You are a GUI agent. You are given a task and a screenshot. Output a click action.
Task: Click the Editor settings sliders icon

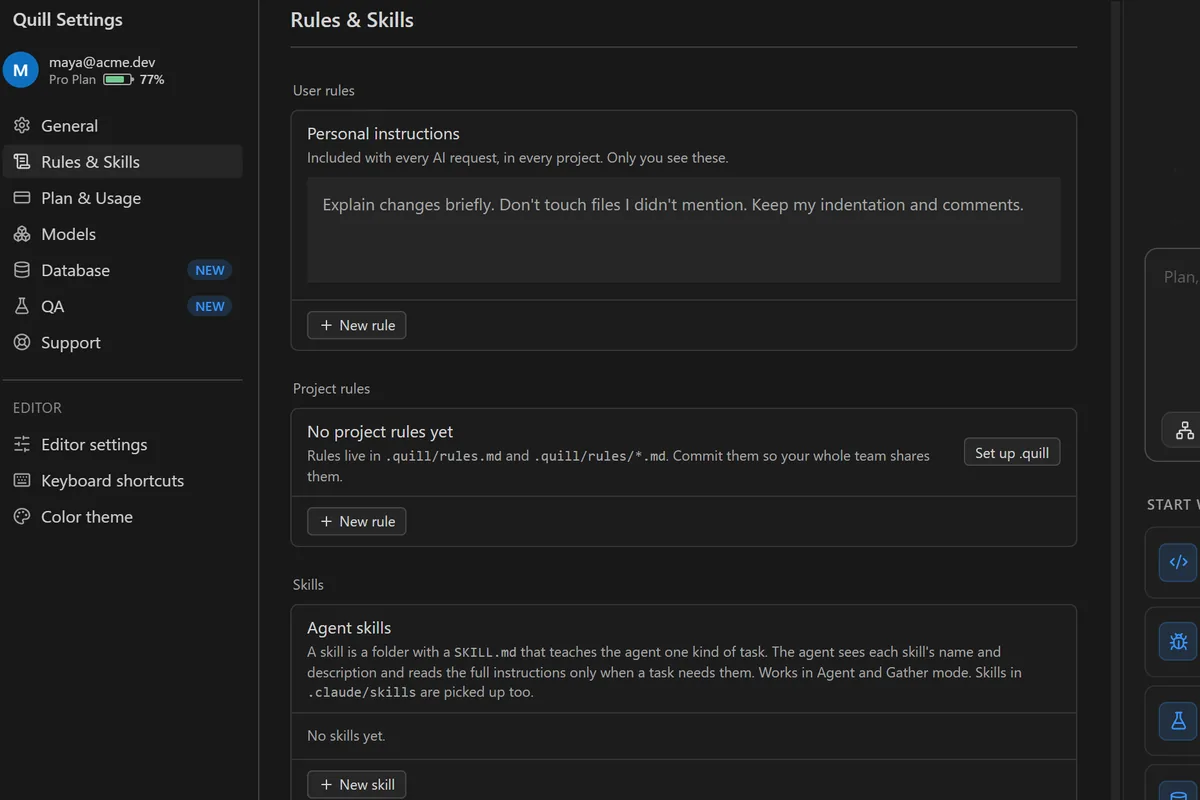22,444
